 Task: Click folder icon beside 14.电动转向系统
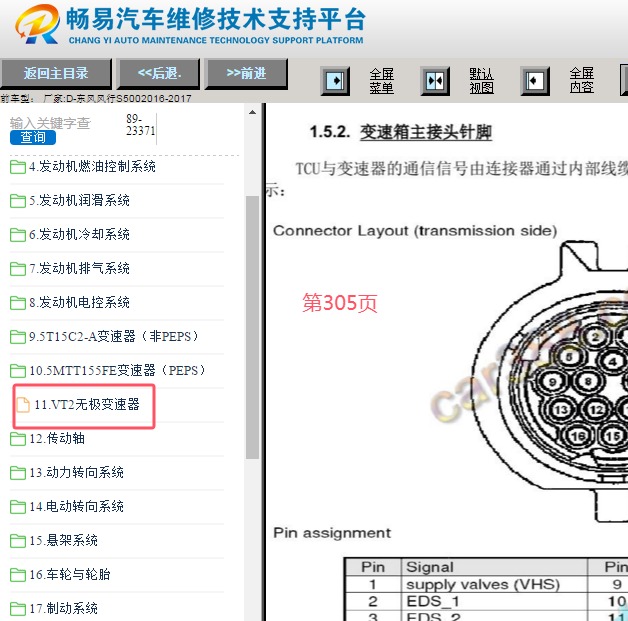tap(18, 507)
